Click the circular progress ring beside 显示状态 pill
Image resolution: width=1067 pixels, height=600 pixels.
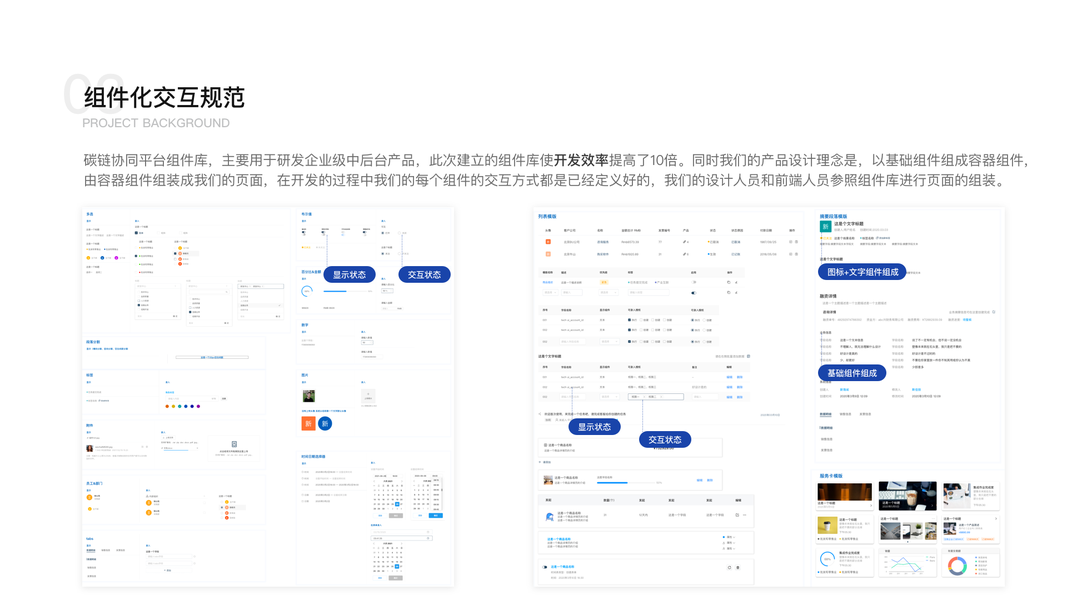point(307,291)
